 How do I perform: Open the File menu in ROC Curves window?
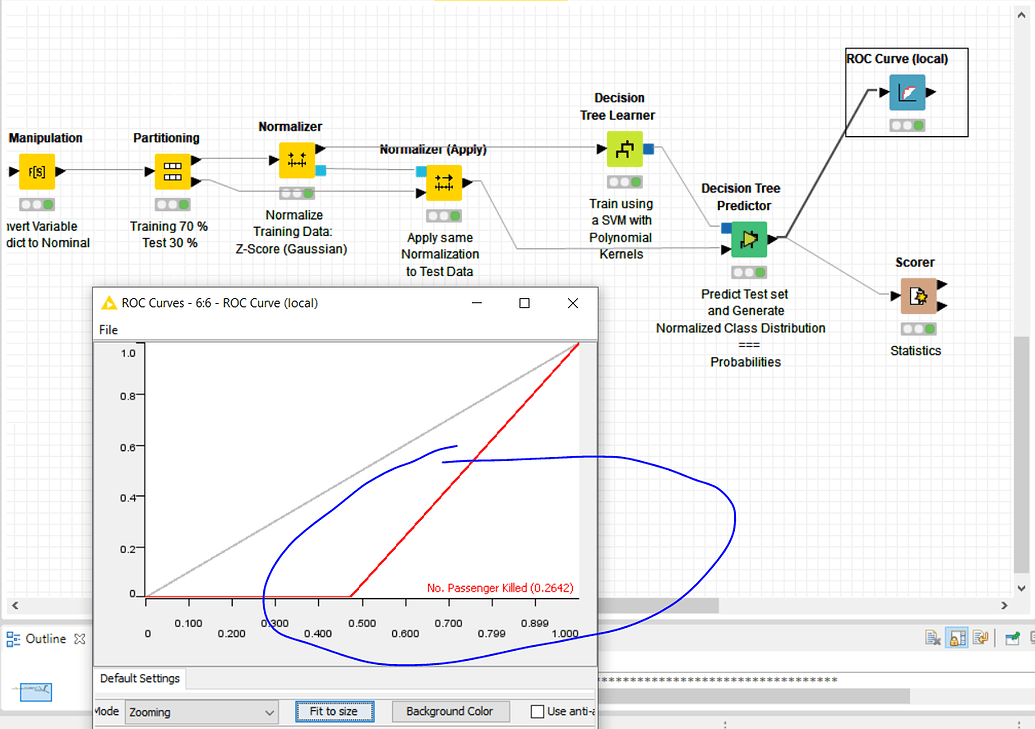pyautogui.click(x=108, y=329)
